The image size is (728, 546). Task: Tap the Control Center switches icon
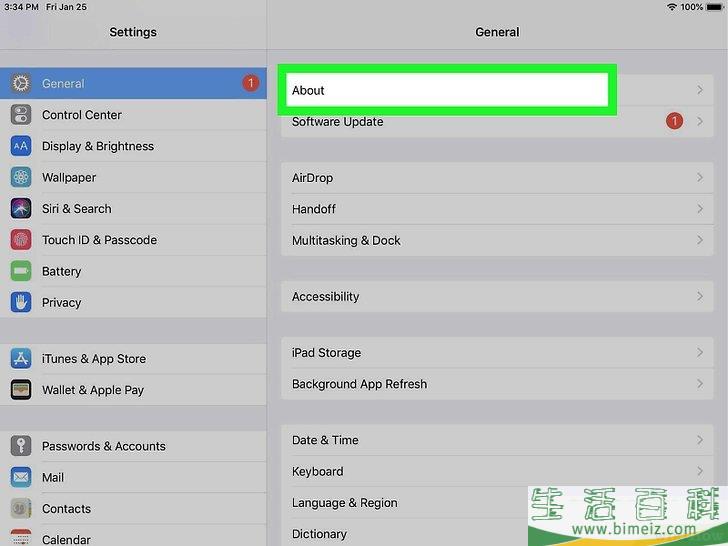pos(21,115)
